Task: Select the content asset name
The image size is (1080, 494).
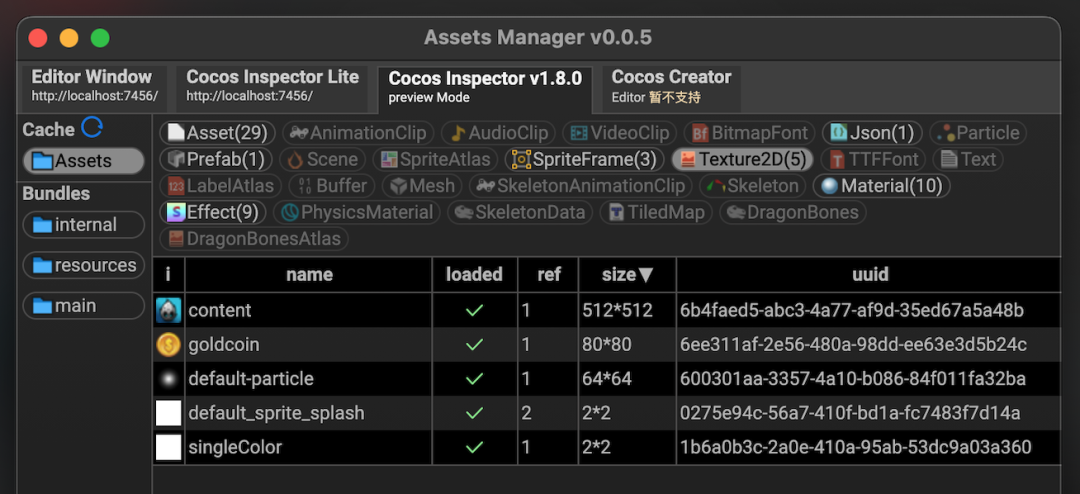Action: coord(220,311)
